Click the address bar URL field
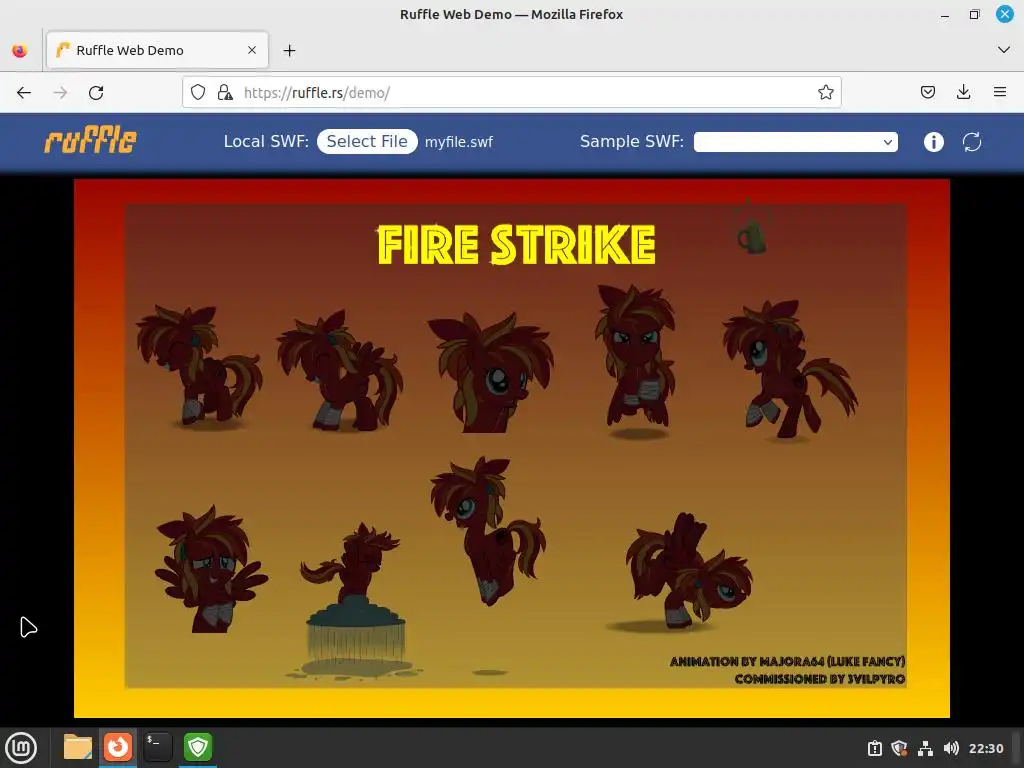The image size is (1024, 768). (512, 93)
